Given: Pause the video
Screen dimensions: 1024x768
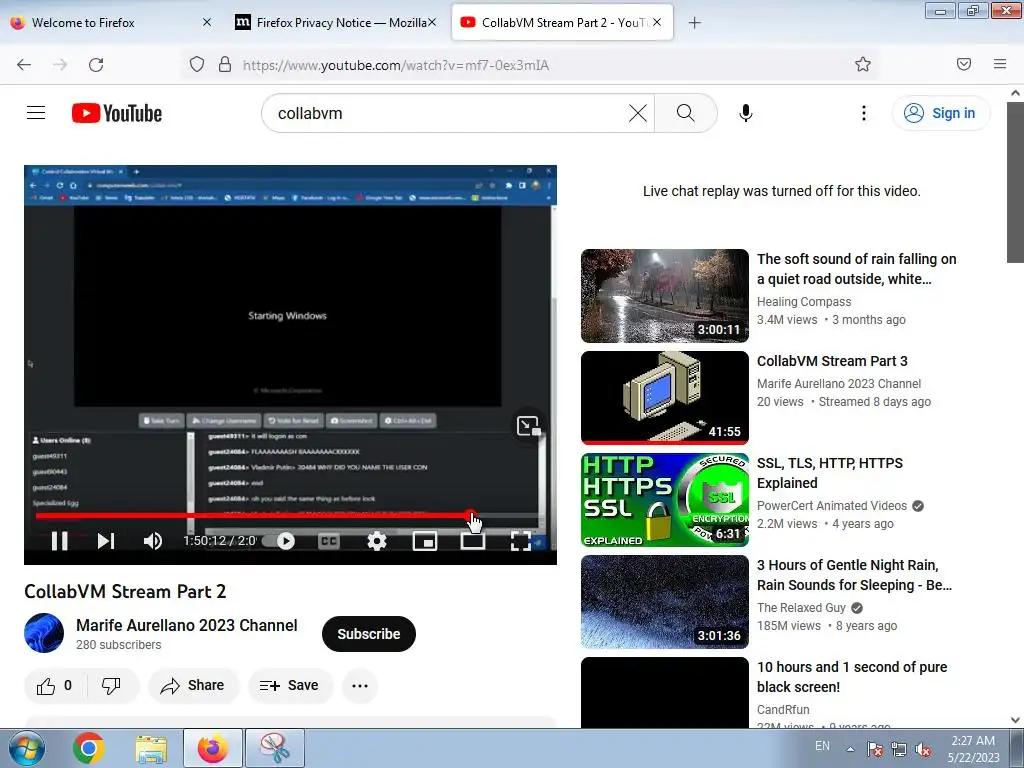Looking at the screenshot, I should click(x=59, y=541).
